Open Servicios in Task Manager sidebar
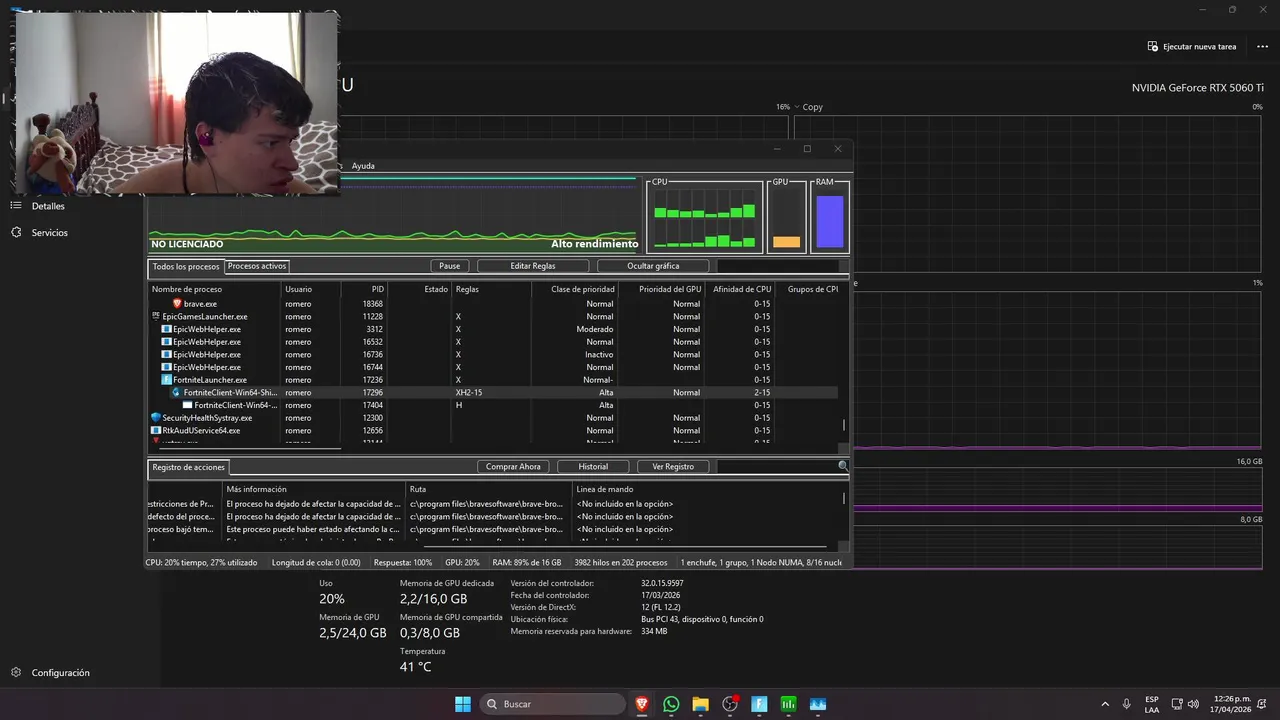The height and width of the screenshot is (720, 1280). coord(50,232)
